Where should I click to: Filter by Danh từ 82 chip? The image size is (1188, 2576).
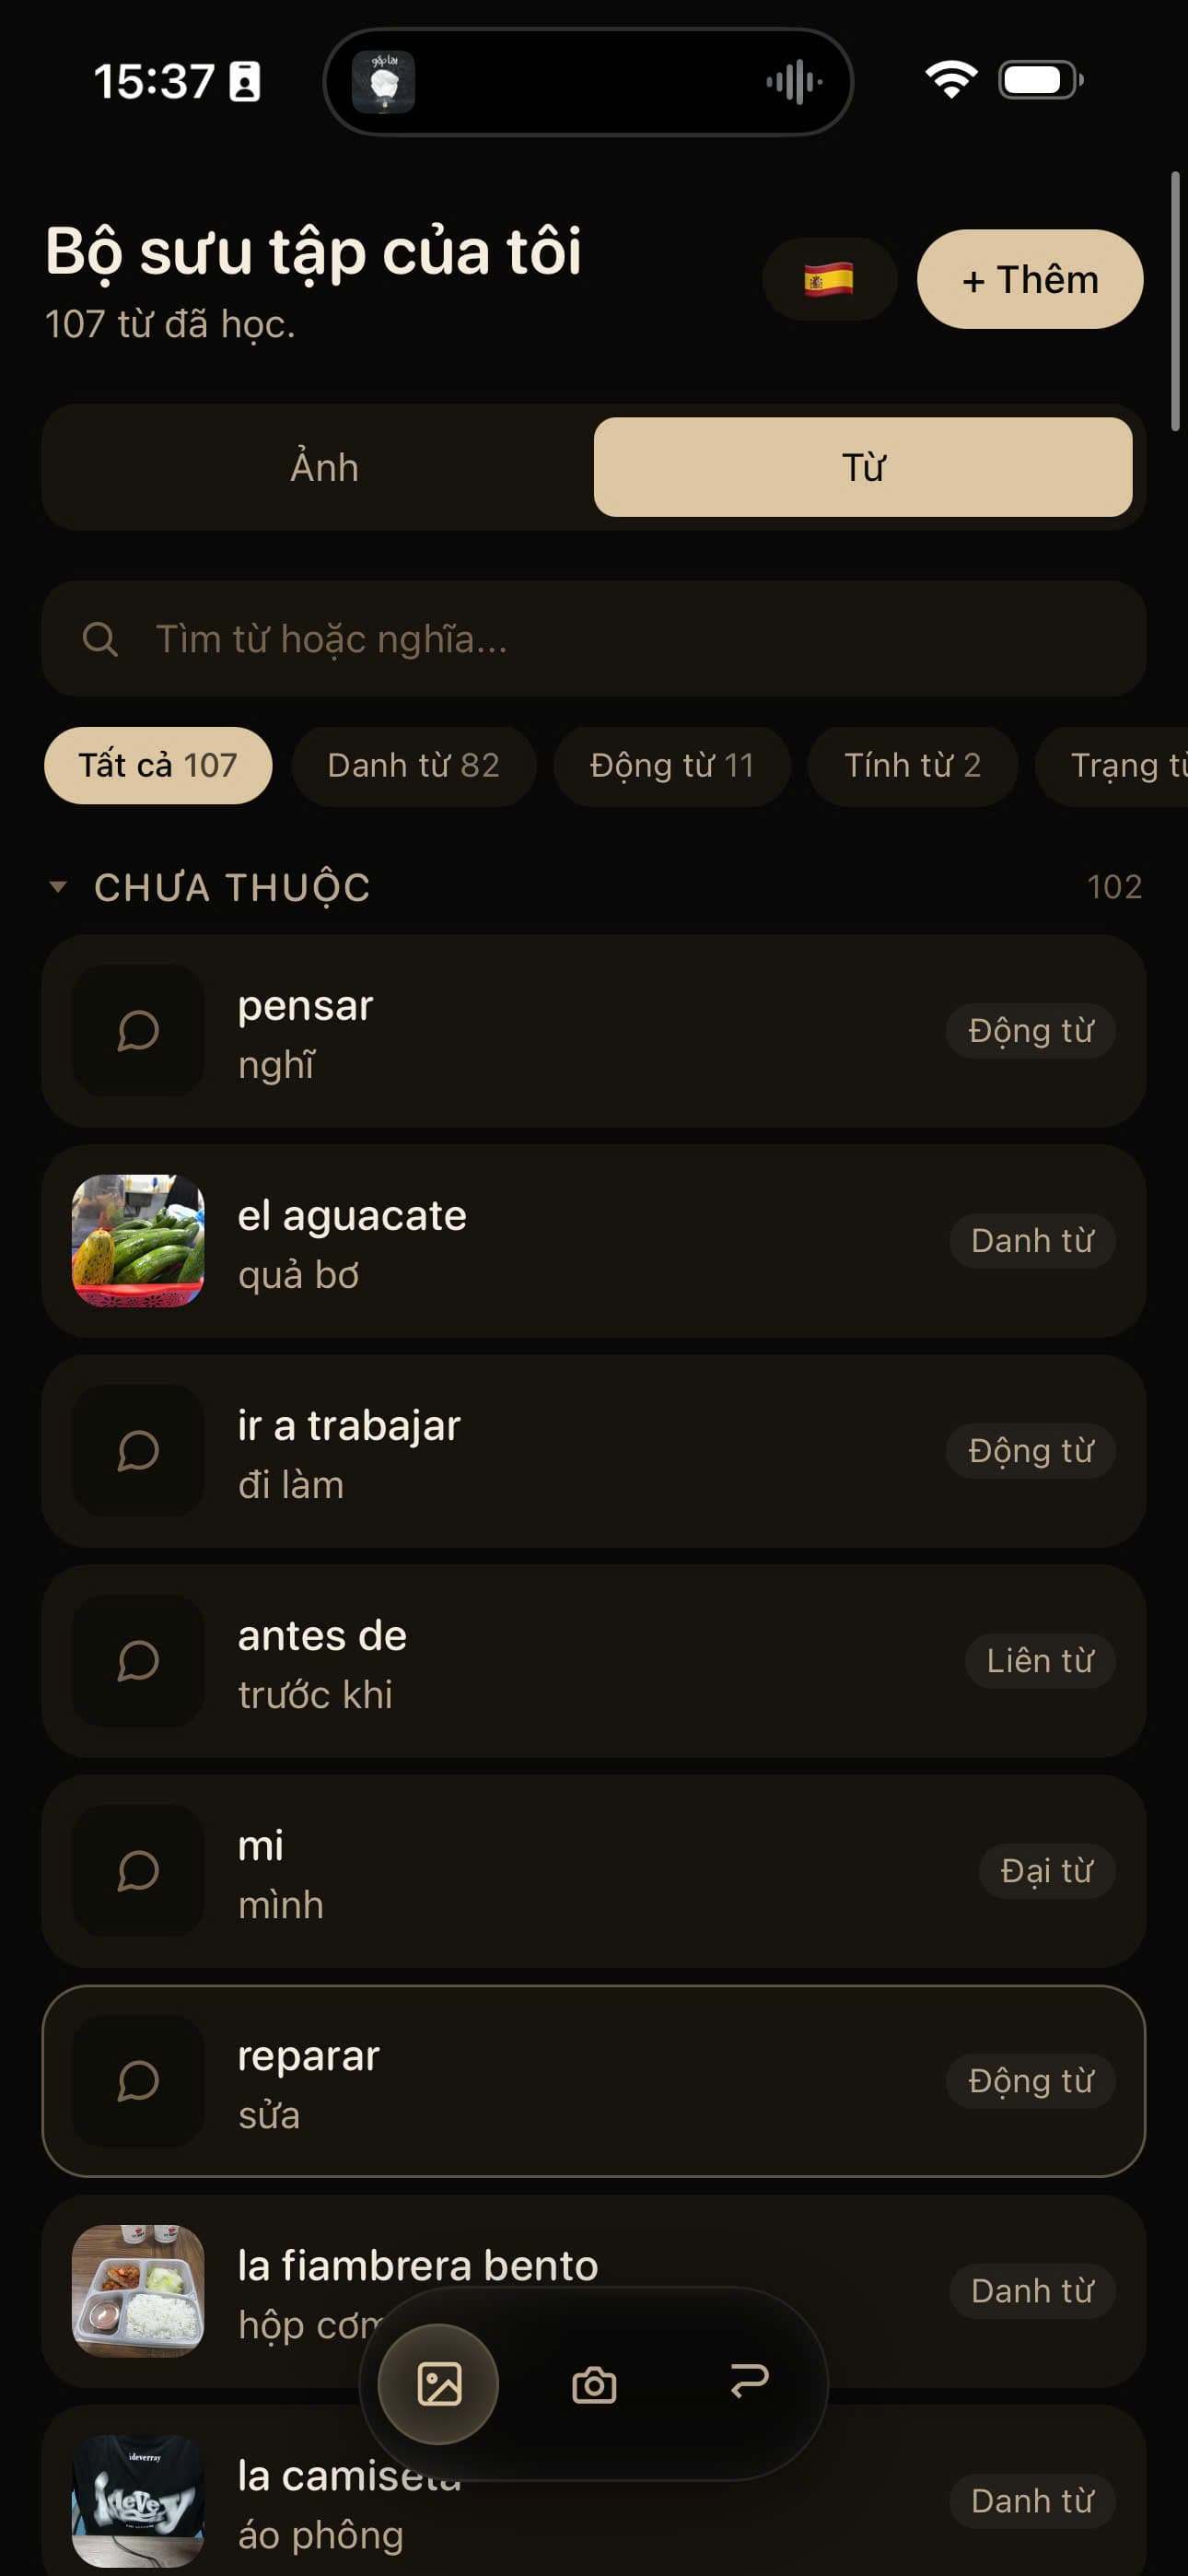(x=413, y=765)
